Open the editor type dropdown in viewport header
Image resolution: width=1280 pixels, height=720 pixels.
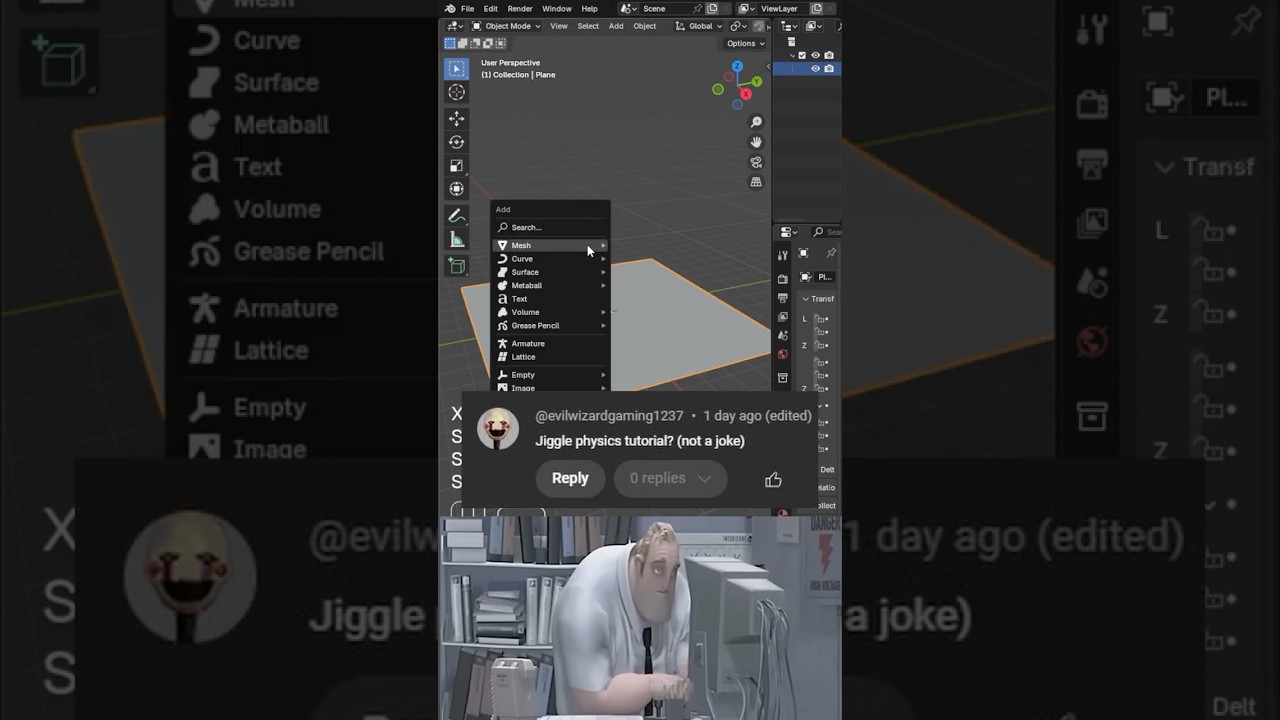[x=454, y=26]
